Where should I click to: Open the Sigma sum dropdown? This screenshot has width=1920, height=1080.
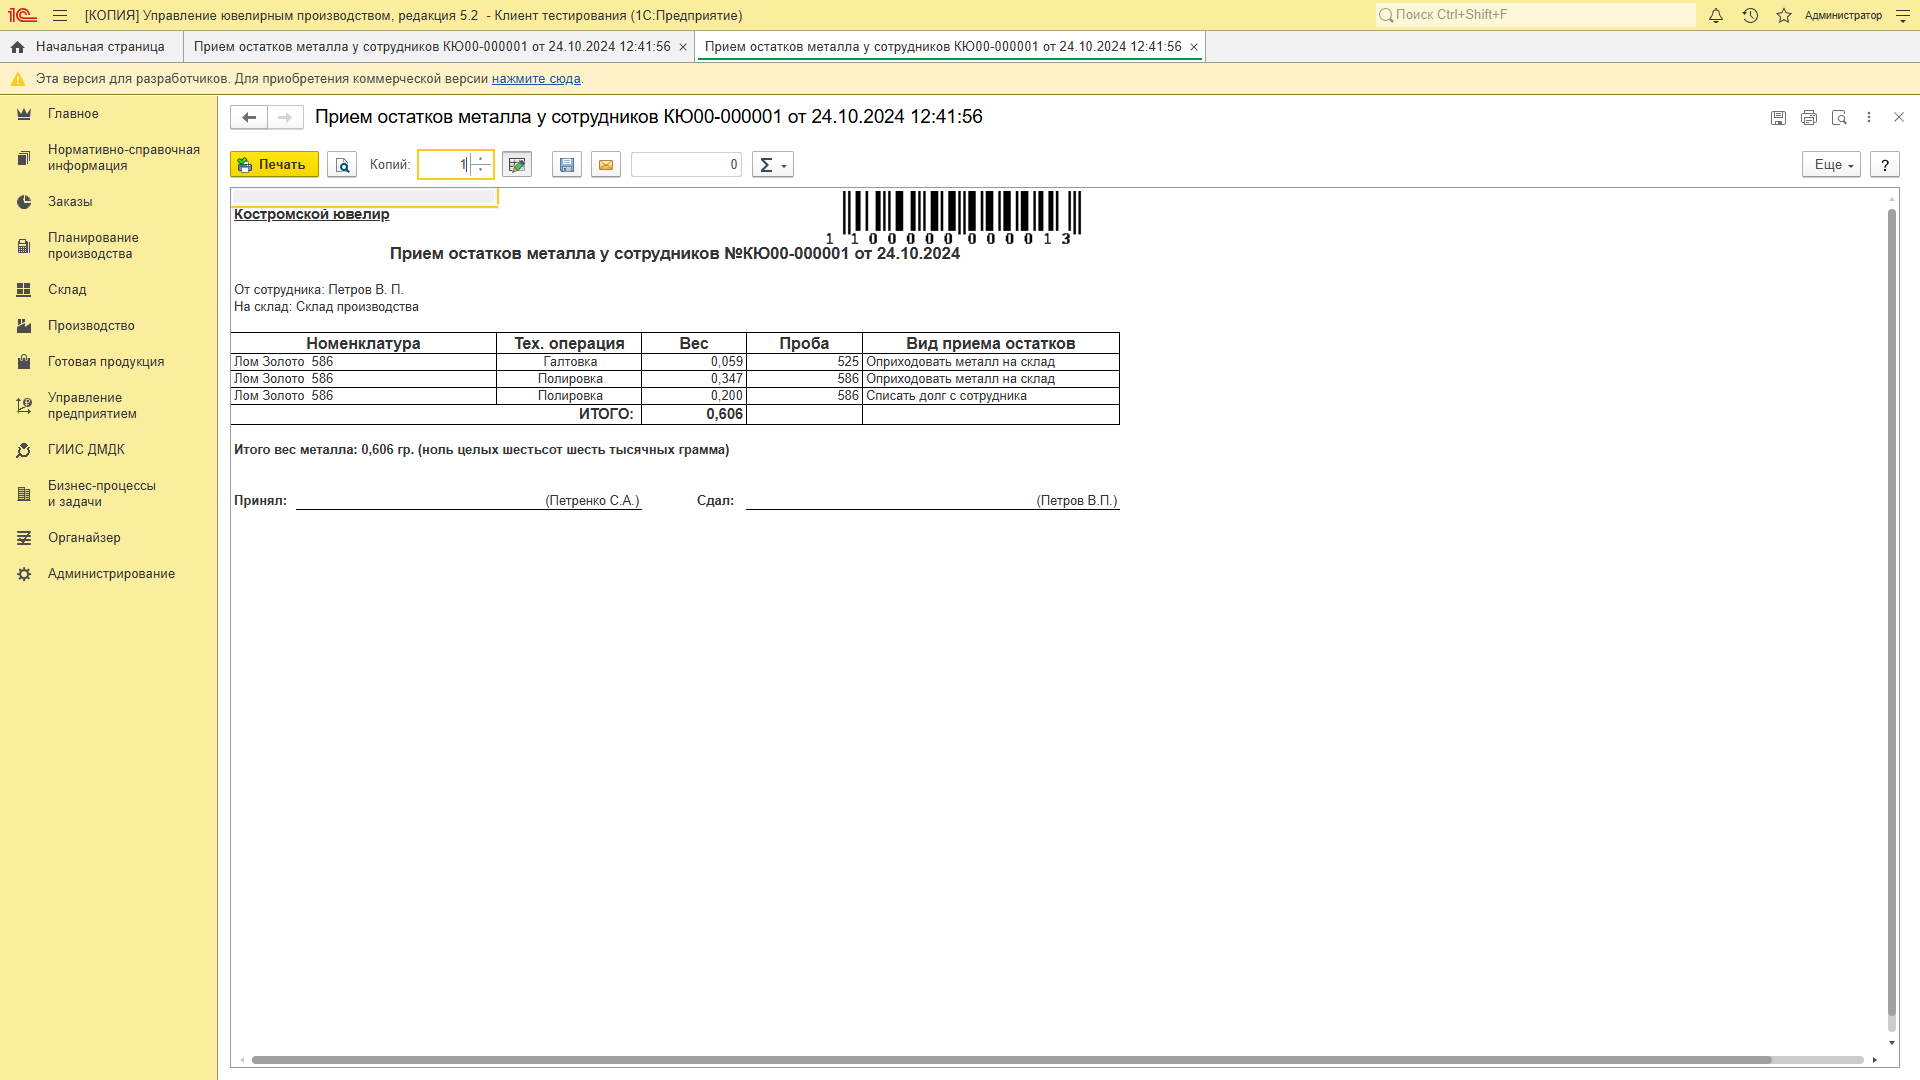[x=773, y=165]
